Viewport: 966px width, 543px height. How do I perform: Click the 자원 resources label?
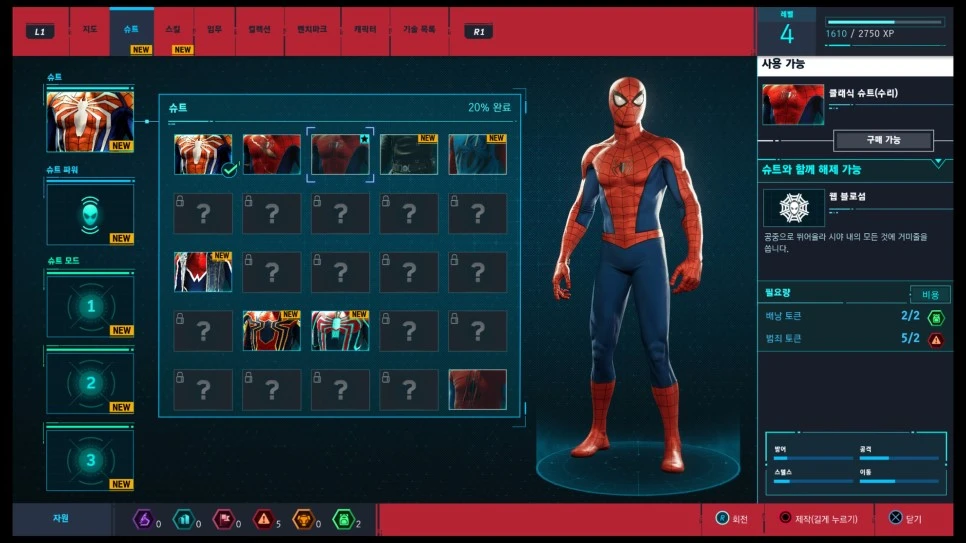60,518
